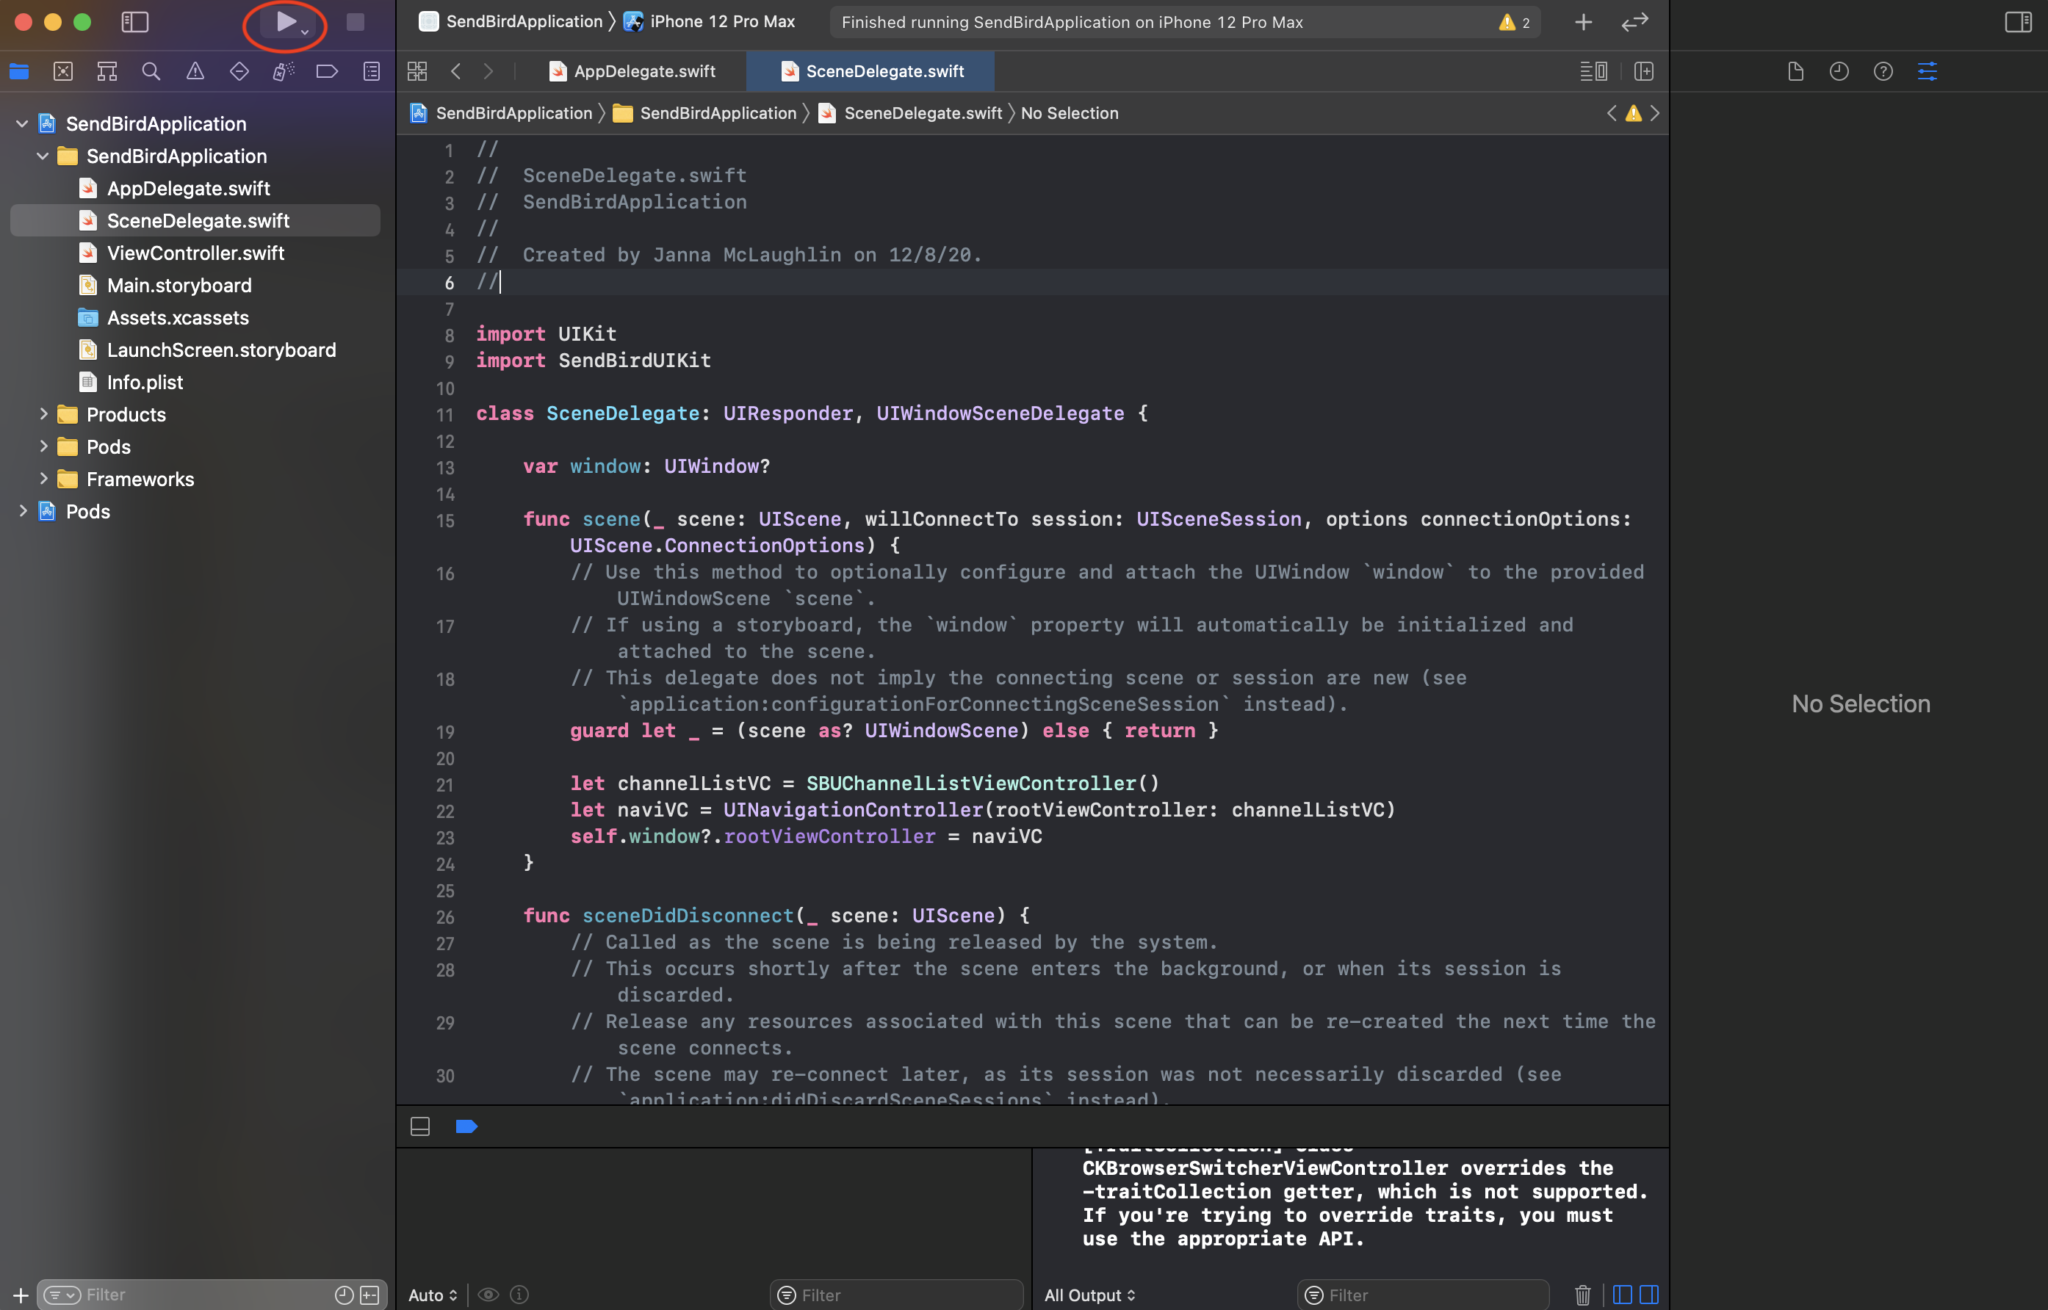Show only source-controlled files
Image resolution: width=2048 pixels, height=1310 pixels.
[x=370, y=1295]
